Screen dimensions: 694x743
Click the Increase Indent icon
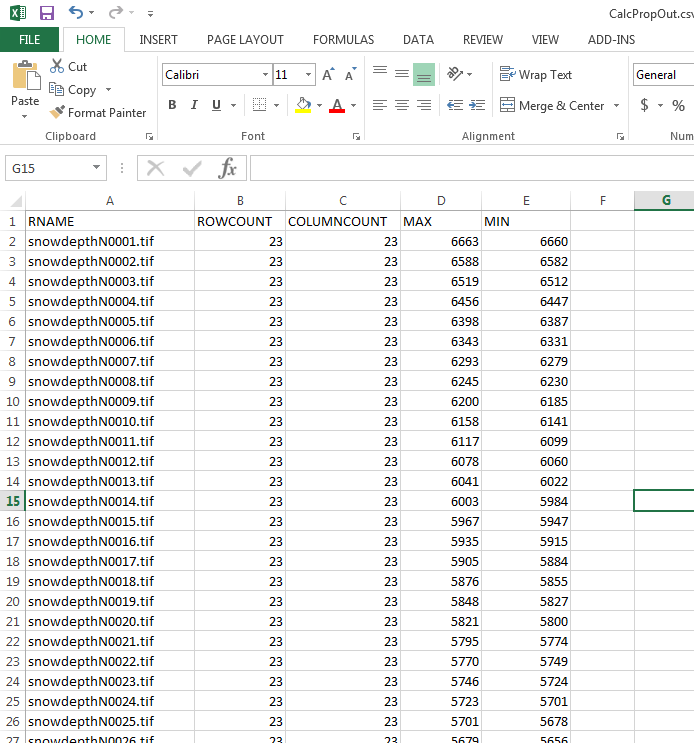click(x=477, y=105)
